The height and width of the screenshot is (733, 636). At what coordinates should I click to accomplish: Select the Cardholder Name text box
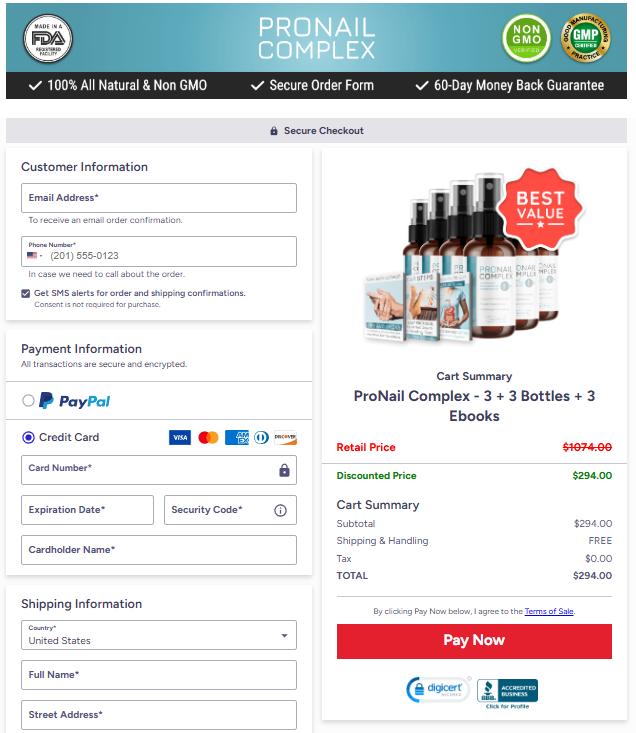click(x=159, y=550)
